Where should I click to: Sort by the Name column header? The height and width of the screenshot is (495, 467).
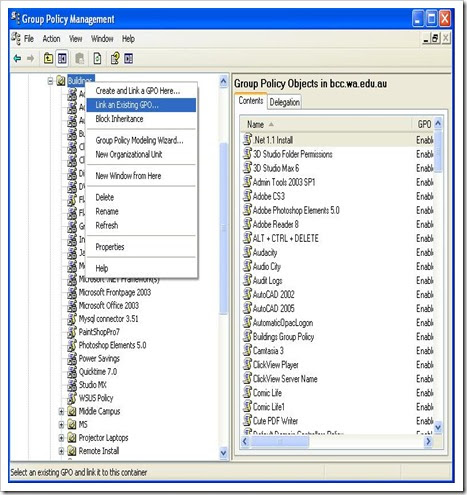326,124
